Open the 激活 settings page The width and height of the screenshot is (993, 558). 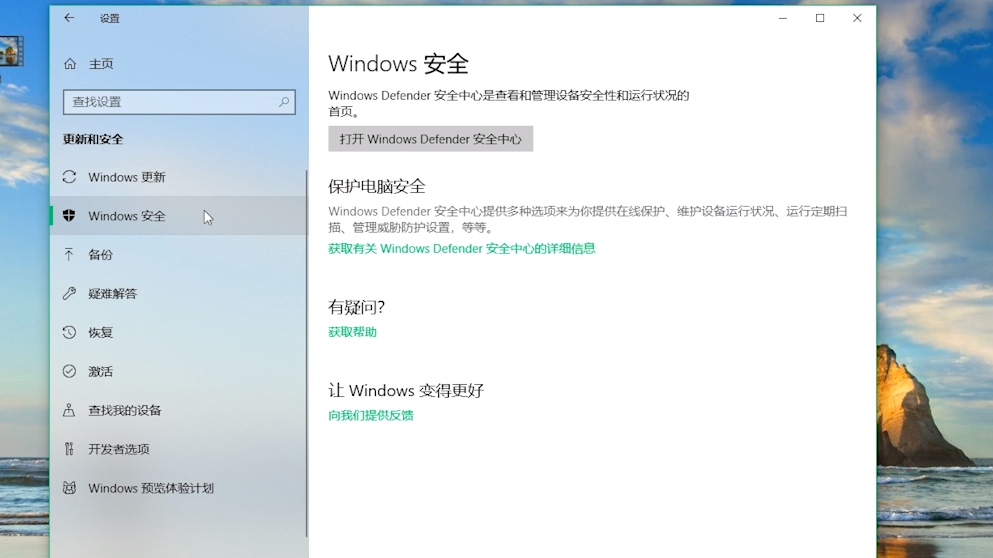[179, 371]
